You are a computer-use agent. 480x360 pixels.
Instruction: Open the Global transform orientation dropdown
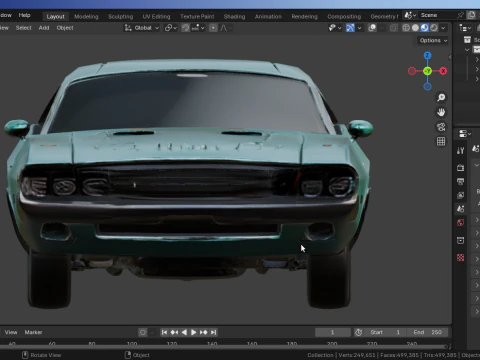click(142, 28)
